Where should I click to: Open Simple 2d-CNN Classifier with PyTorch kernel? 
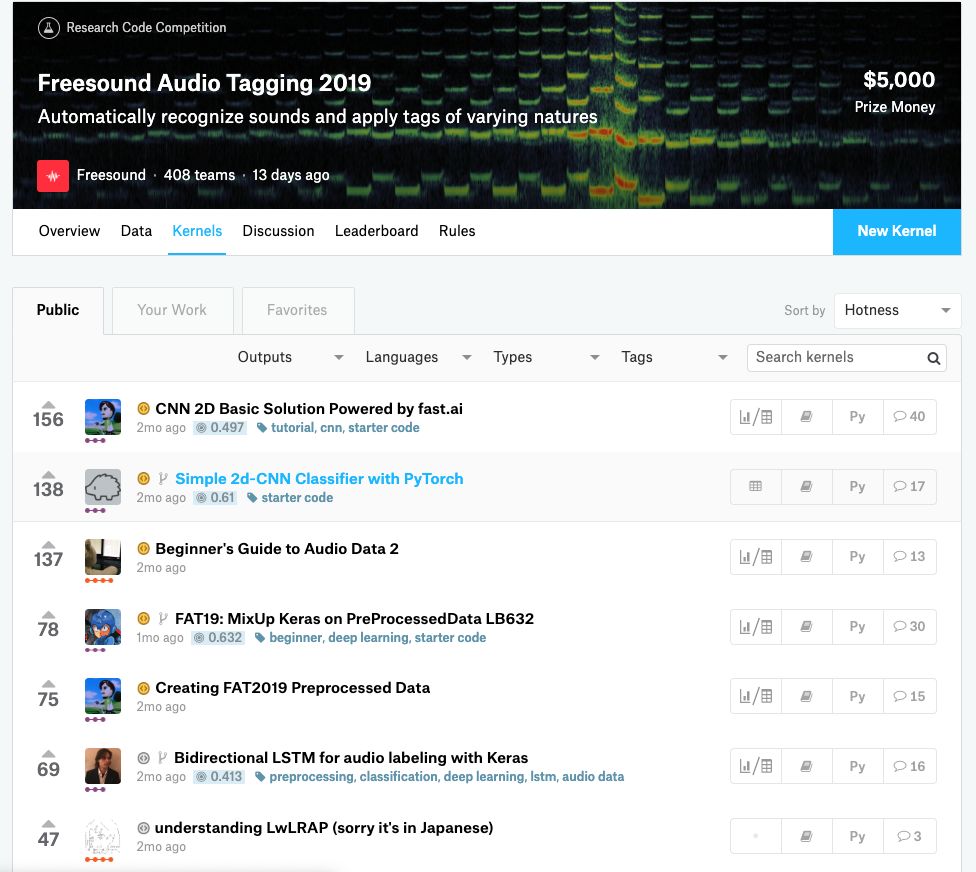pos(319,479)
